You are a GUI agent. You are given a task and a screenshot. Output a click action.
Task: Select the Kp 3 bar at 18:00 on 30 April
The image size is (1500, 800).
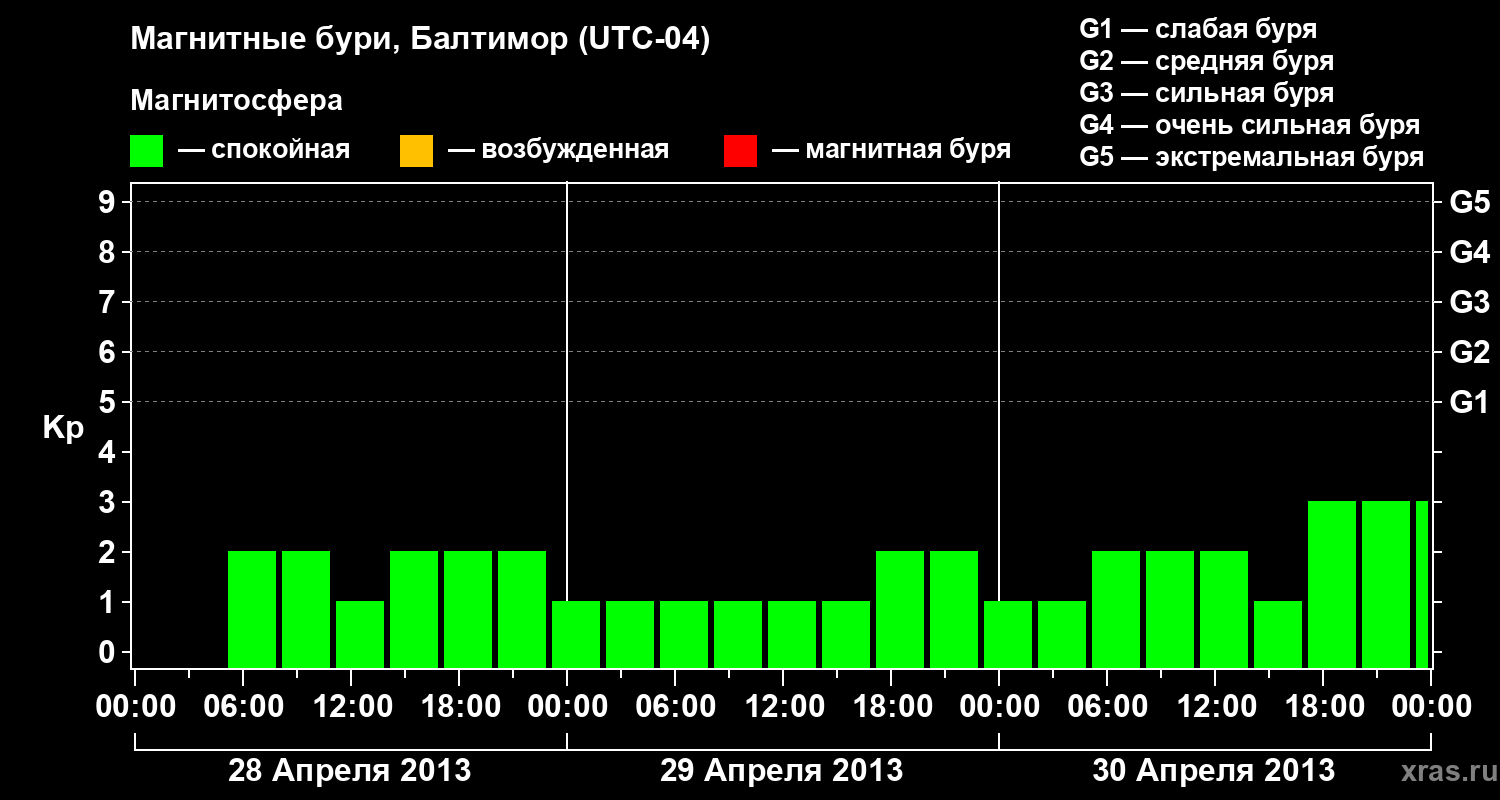click(x=1332, y=584)
